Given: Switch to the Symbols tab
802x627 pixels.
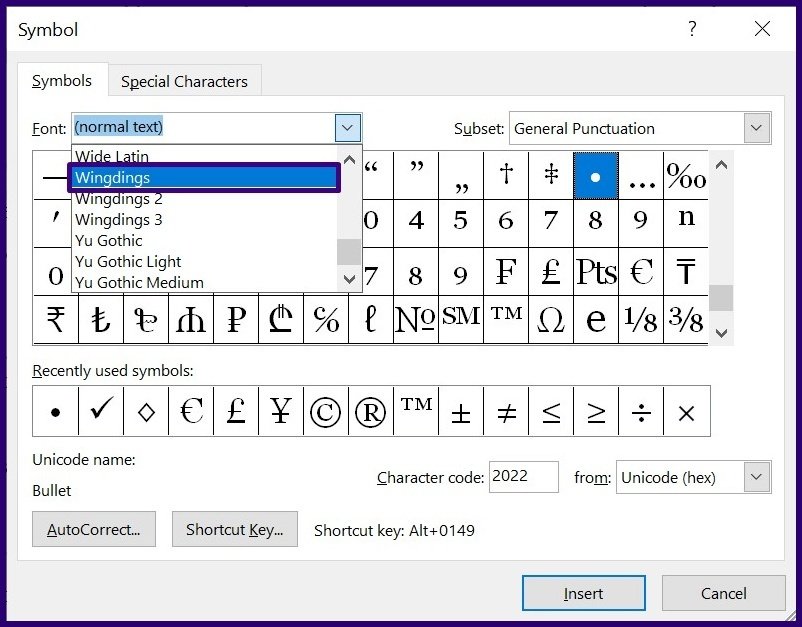Looking at the screenshot, I should click(62, 81).
